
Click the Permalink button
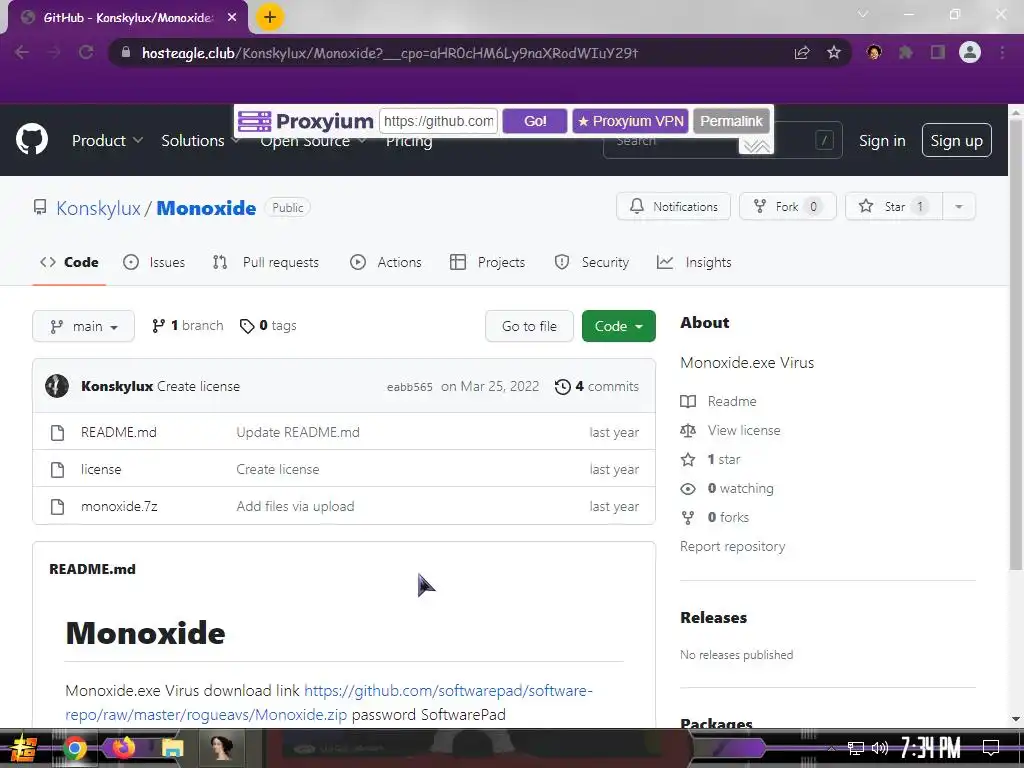pos(731,121)
